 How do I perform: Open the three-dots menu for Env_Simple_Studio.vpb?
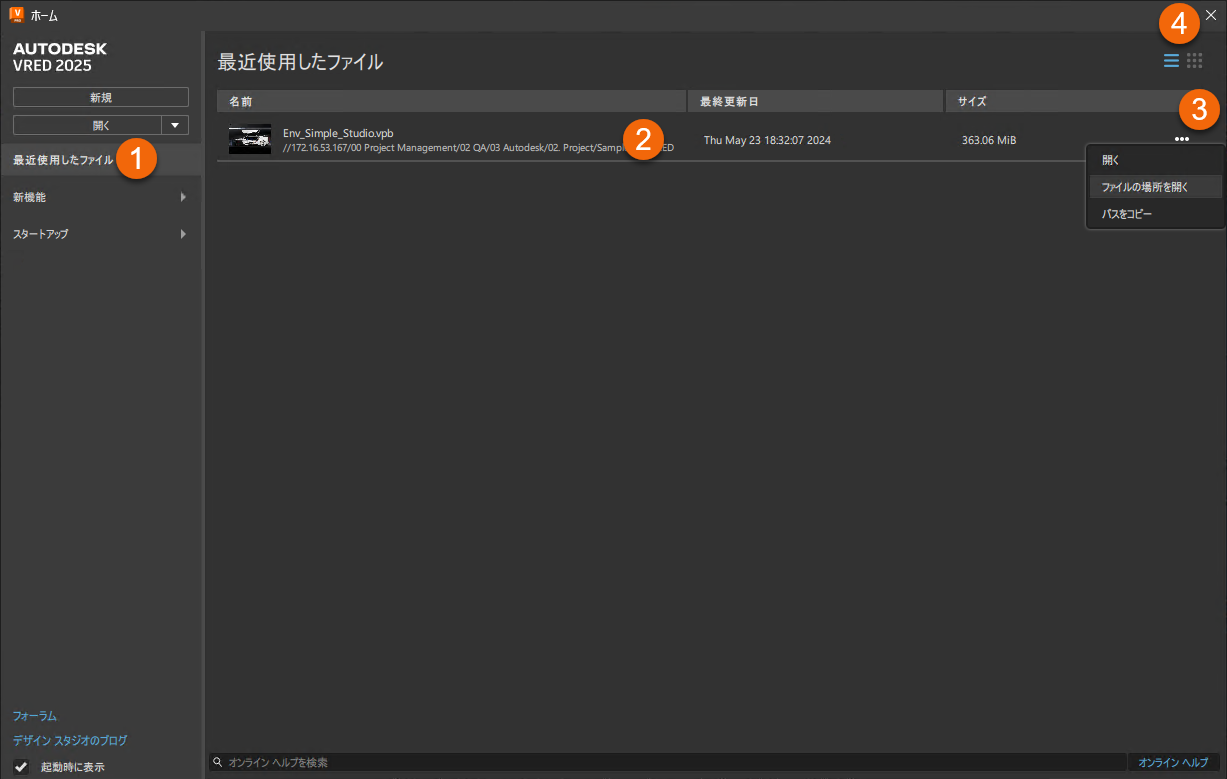[x=1182, y=139]
